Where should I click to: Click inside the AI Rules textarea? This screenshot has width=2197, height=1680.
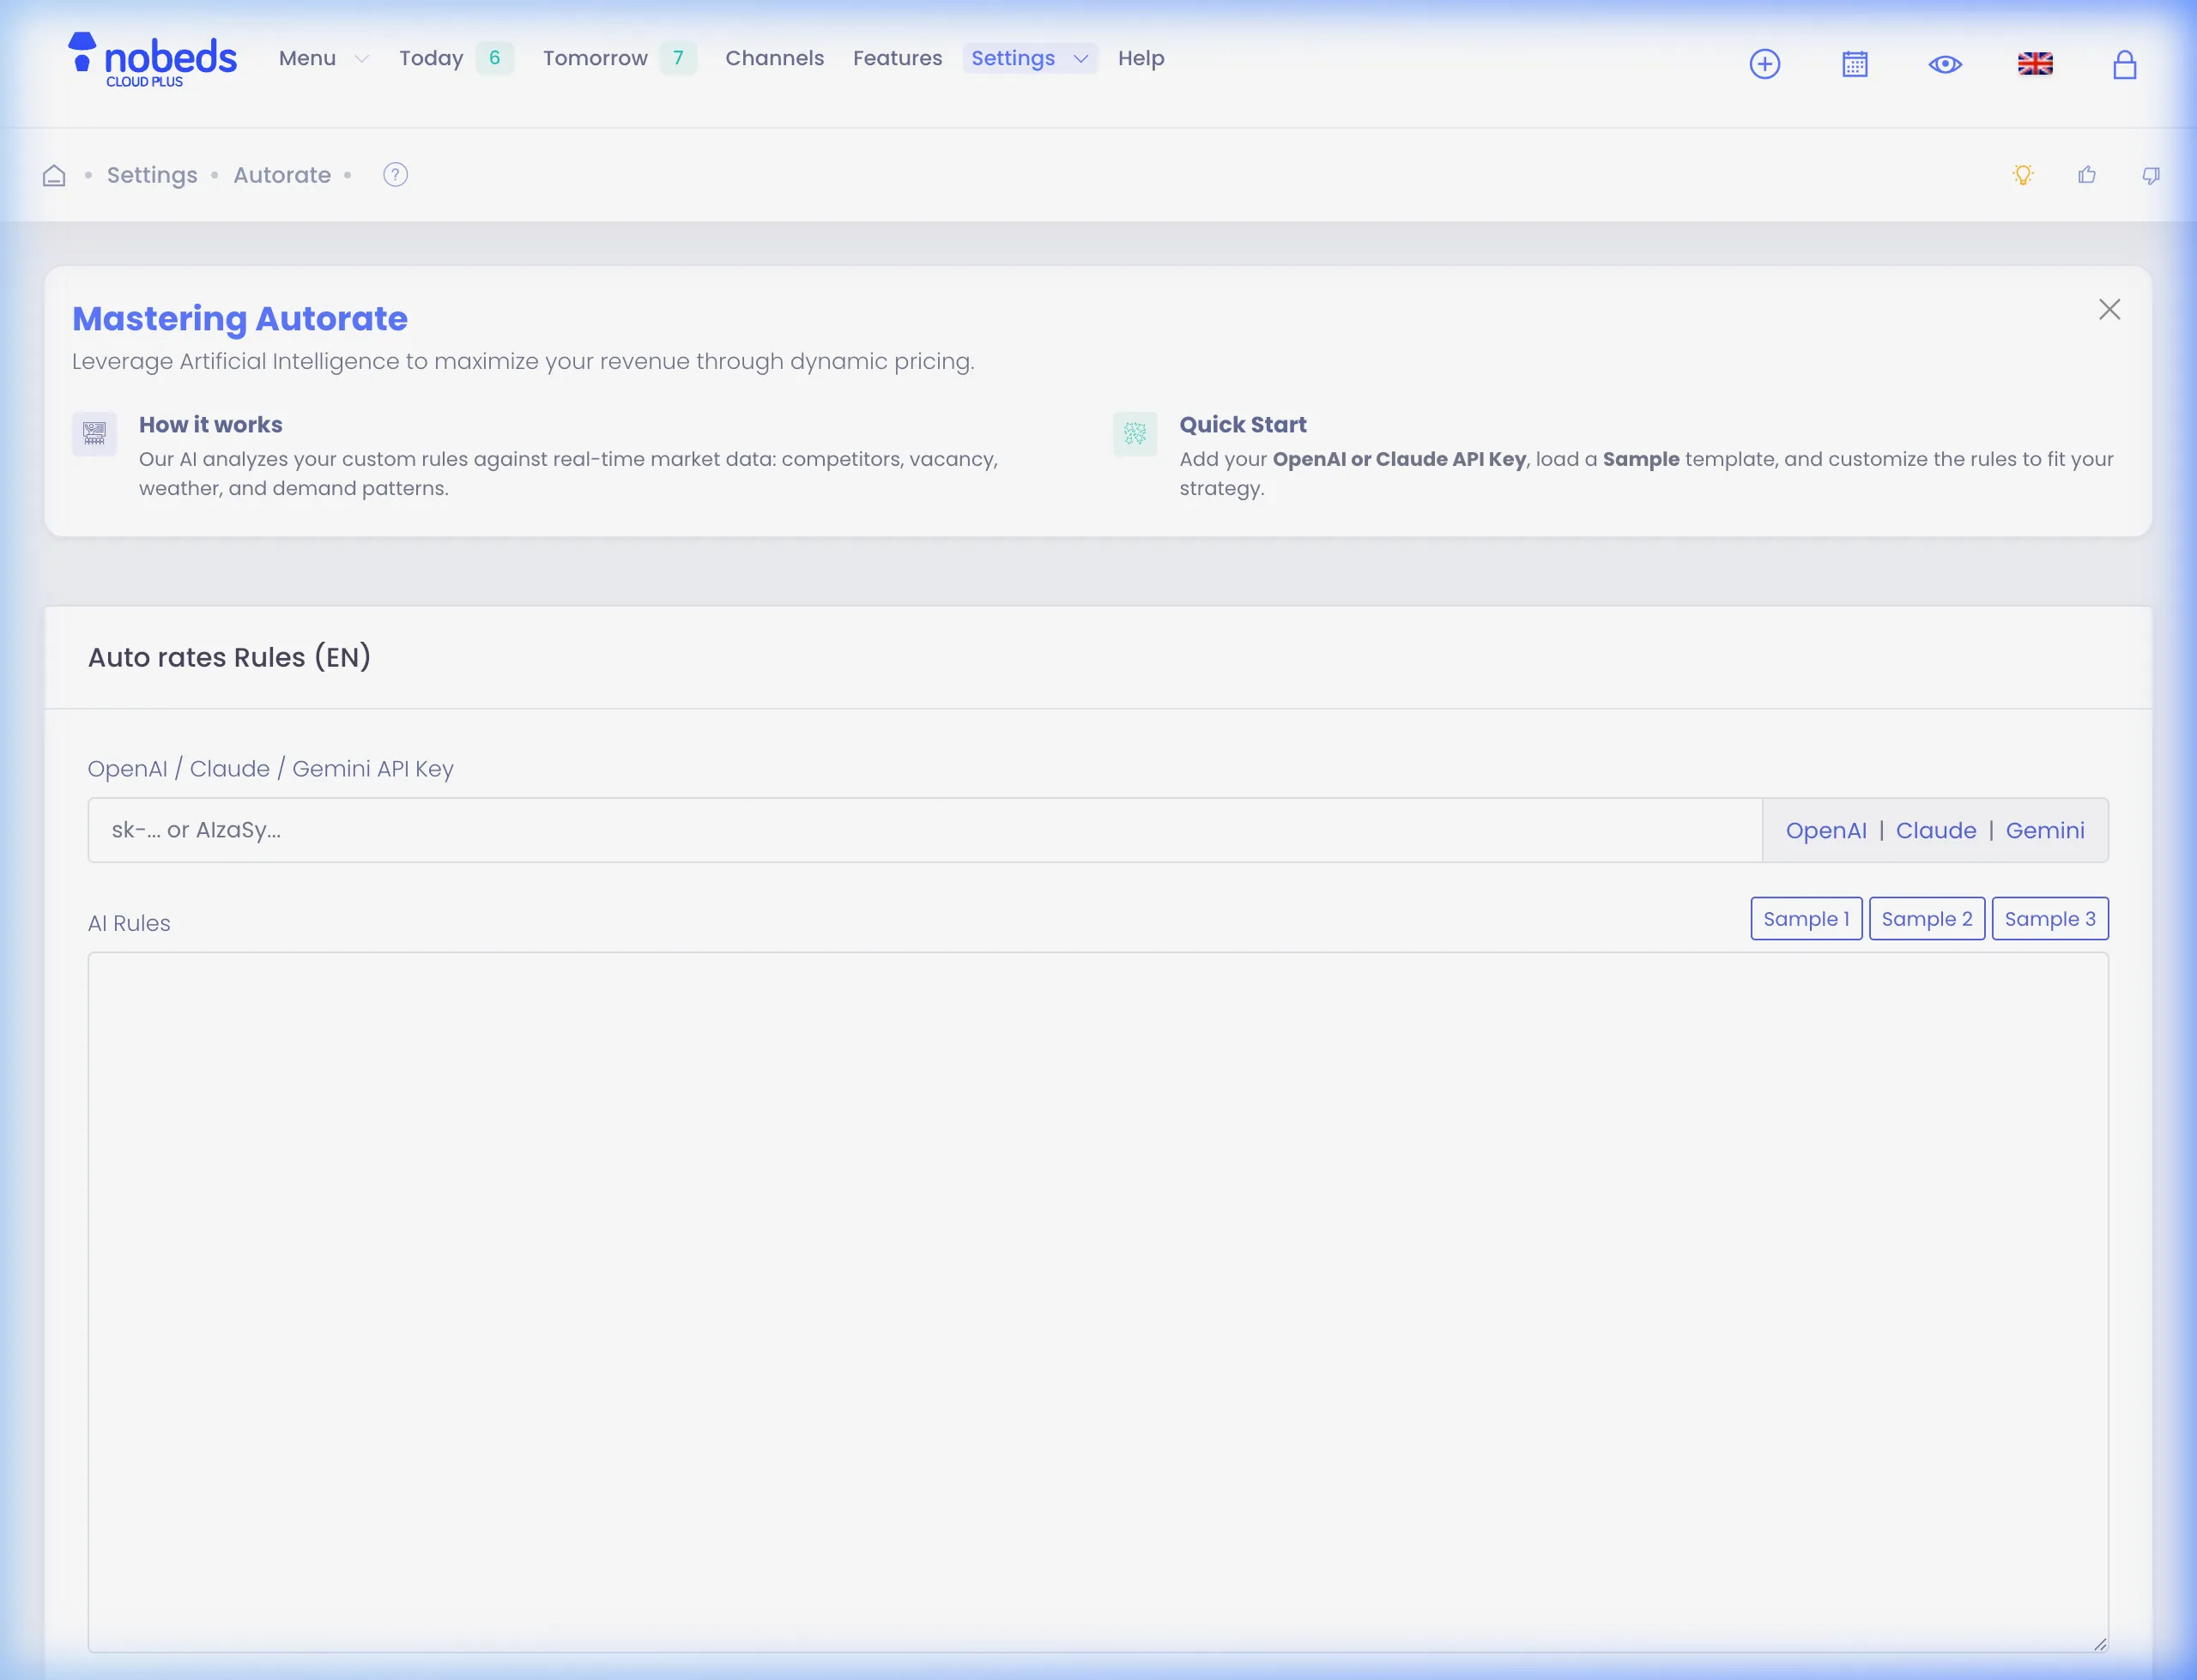tap(1098, 1302)
